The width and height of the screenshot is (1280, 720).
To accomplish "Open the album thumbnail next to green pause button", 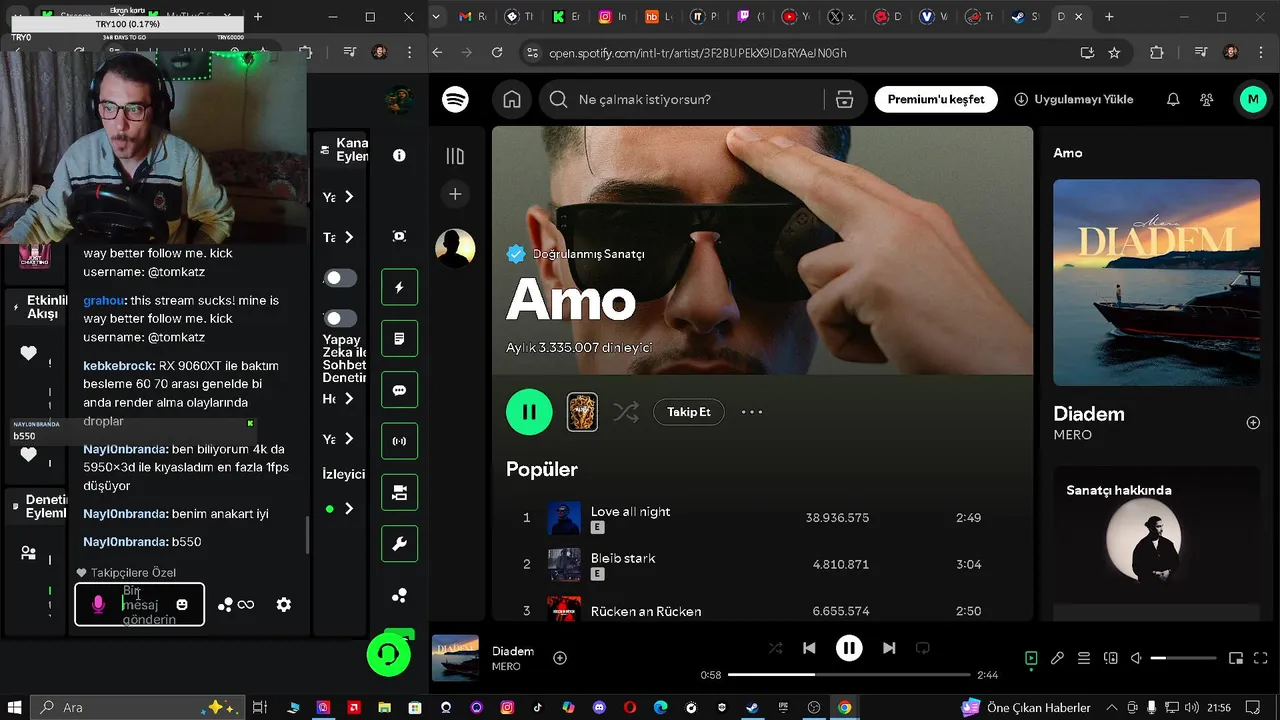I will (582, 412).
